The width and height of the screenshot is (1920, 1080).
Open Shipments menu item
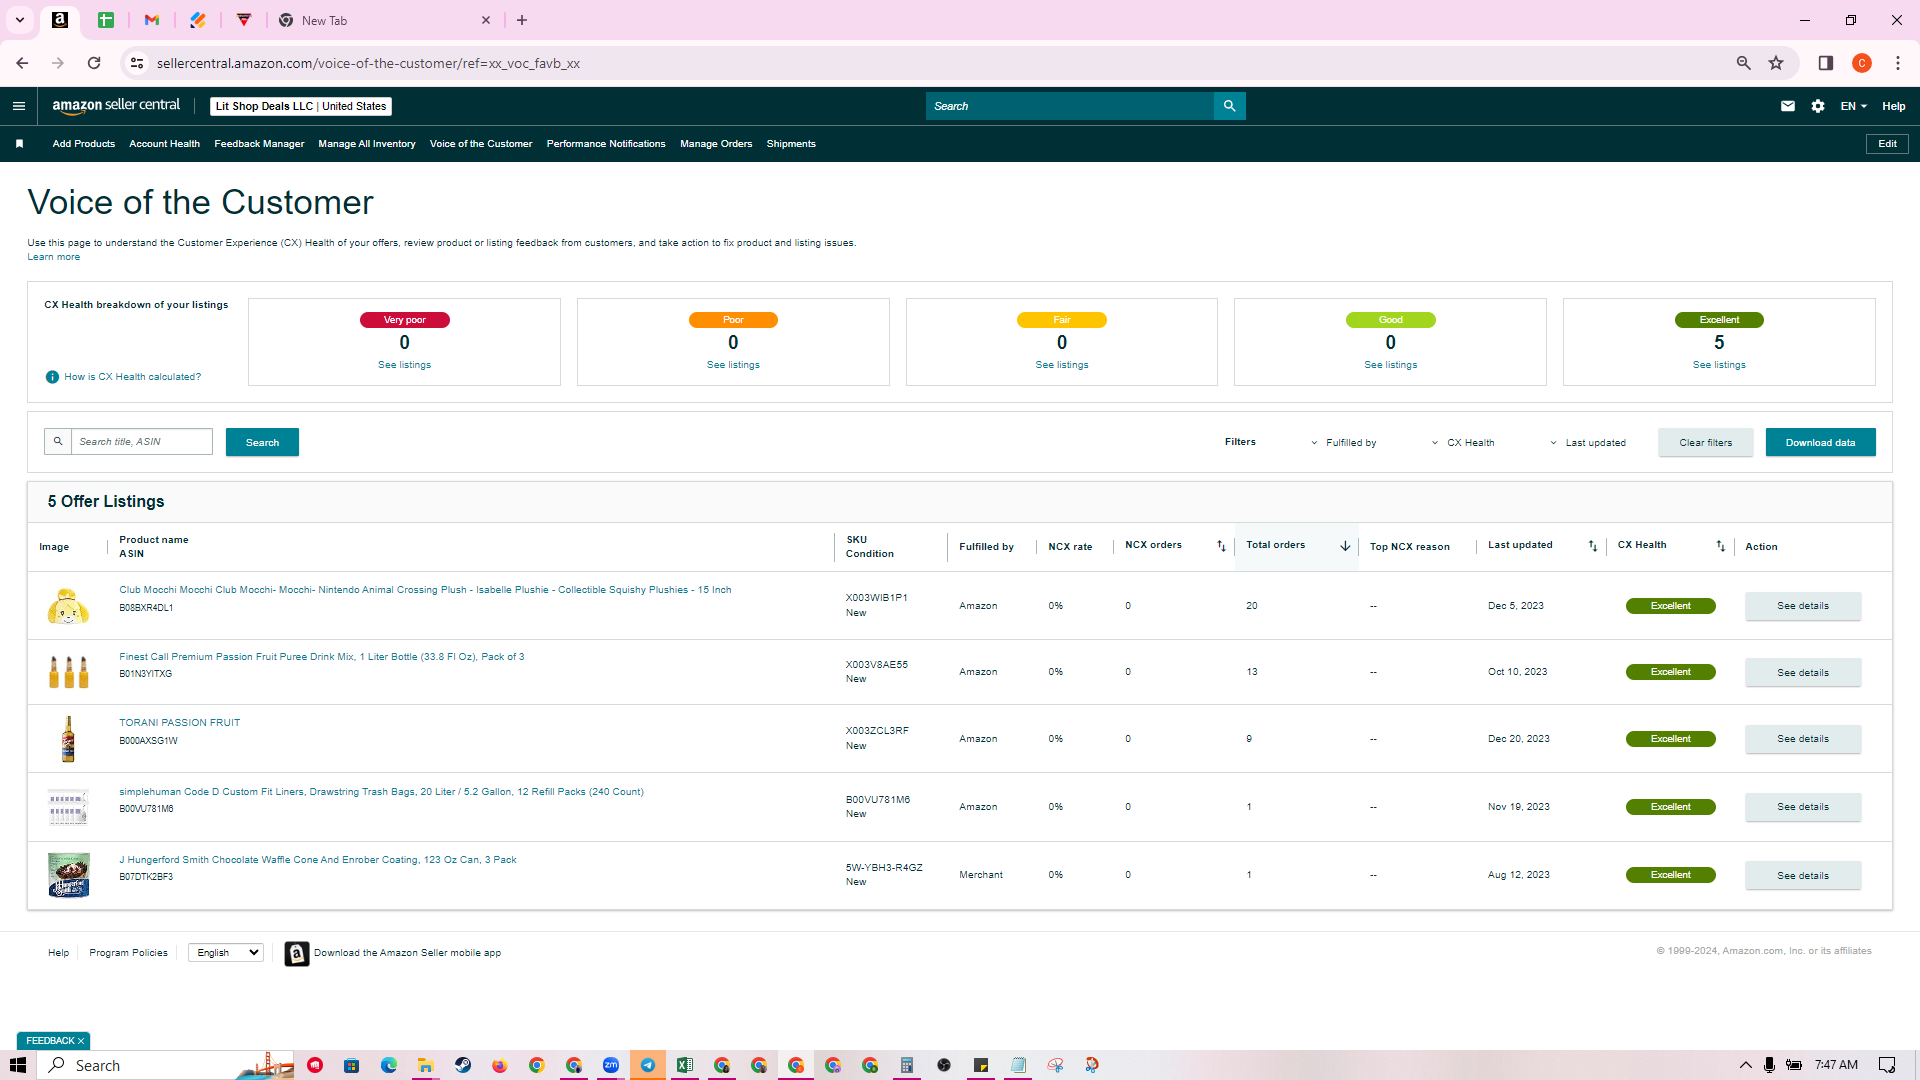[791, 144]
